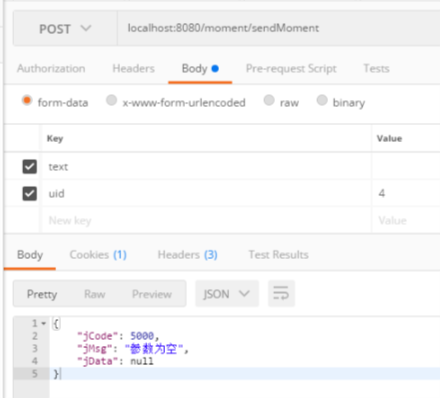Image resolution: width=440 pixels, height=398 pixels.
Task: Click the new Value placeholder field
Action: 406,220
